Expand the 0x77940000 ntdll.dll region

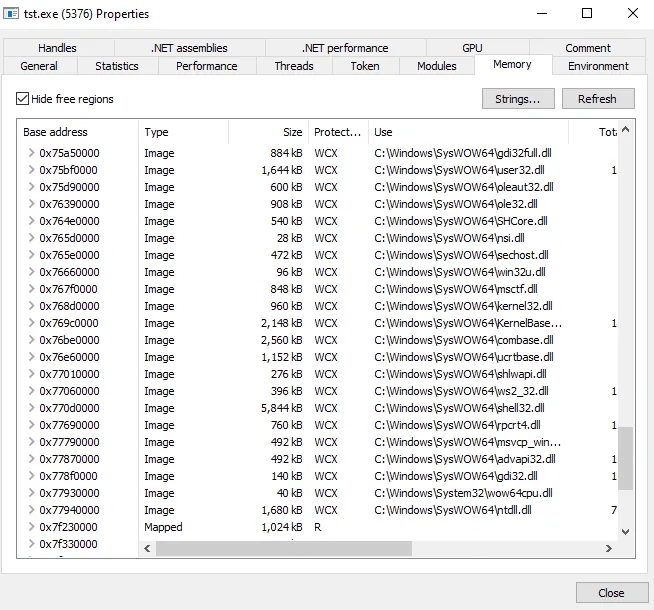pyautogui.click(x=31, y=510)
